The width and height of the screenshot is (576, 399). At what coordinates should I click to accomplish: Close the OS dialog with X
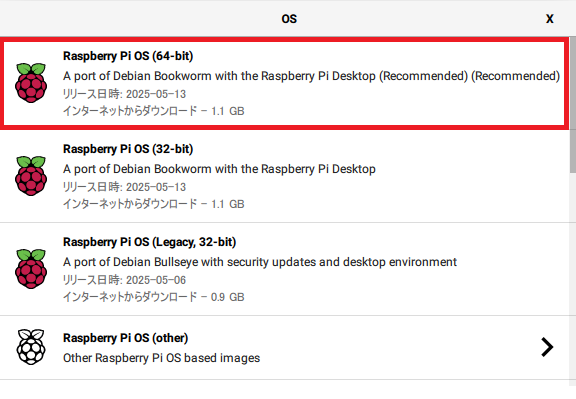coord(550,19)
